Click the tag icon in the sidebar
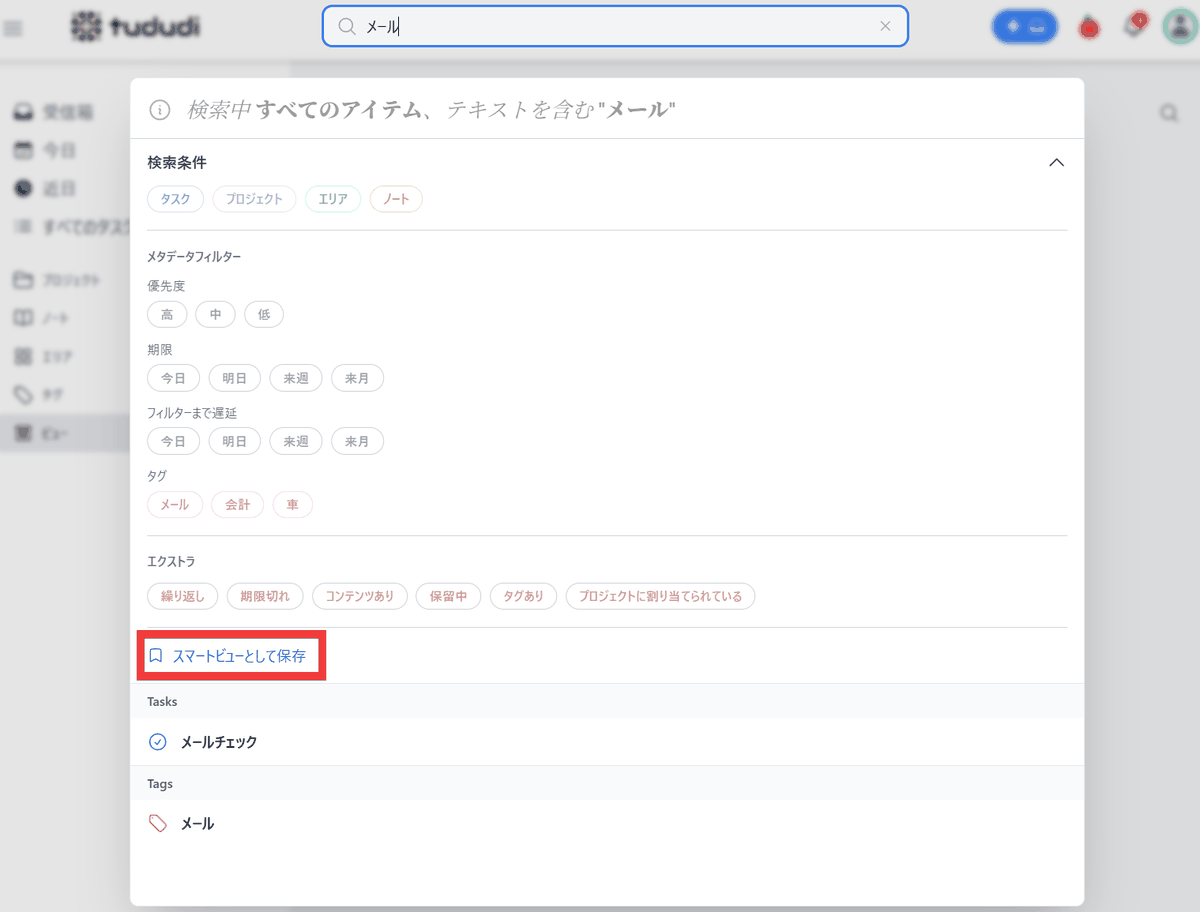 click(23, 395)
